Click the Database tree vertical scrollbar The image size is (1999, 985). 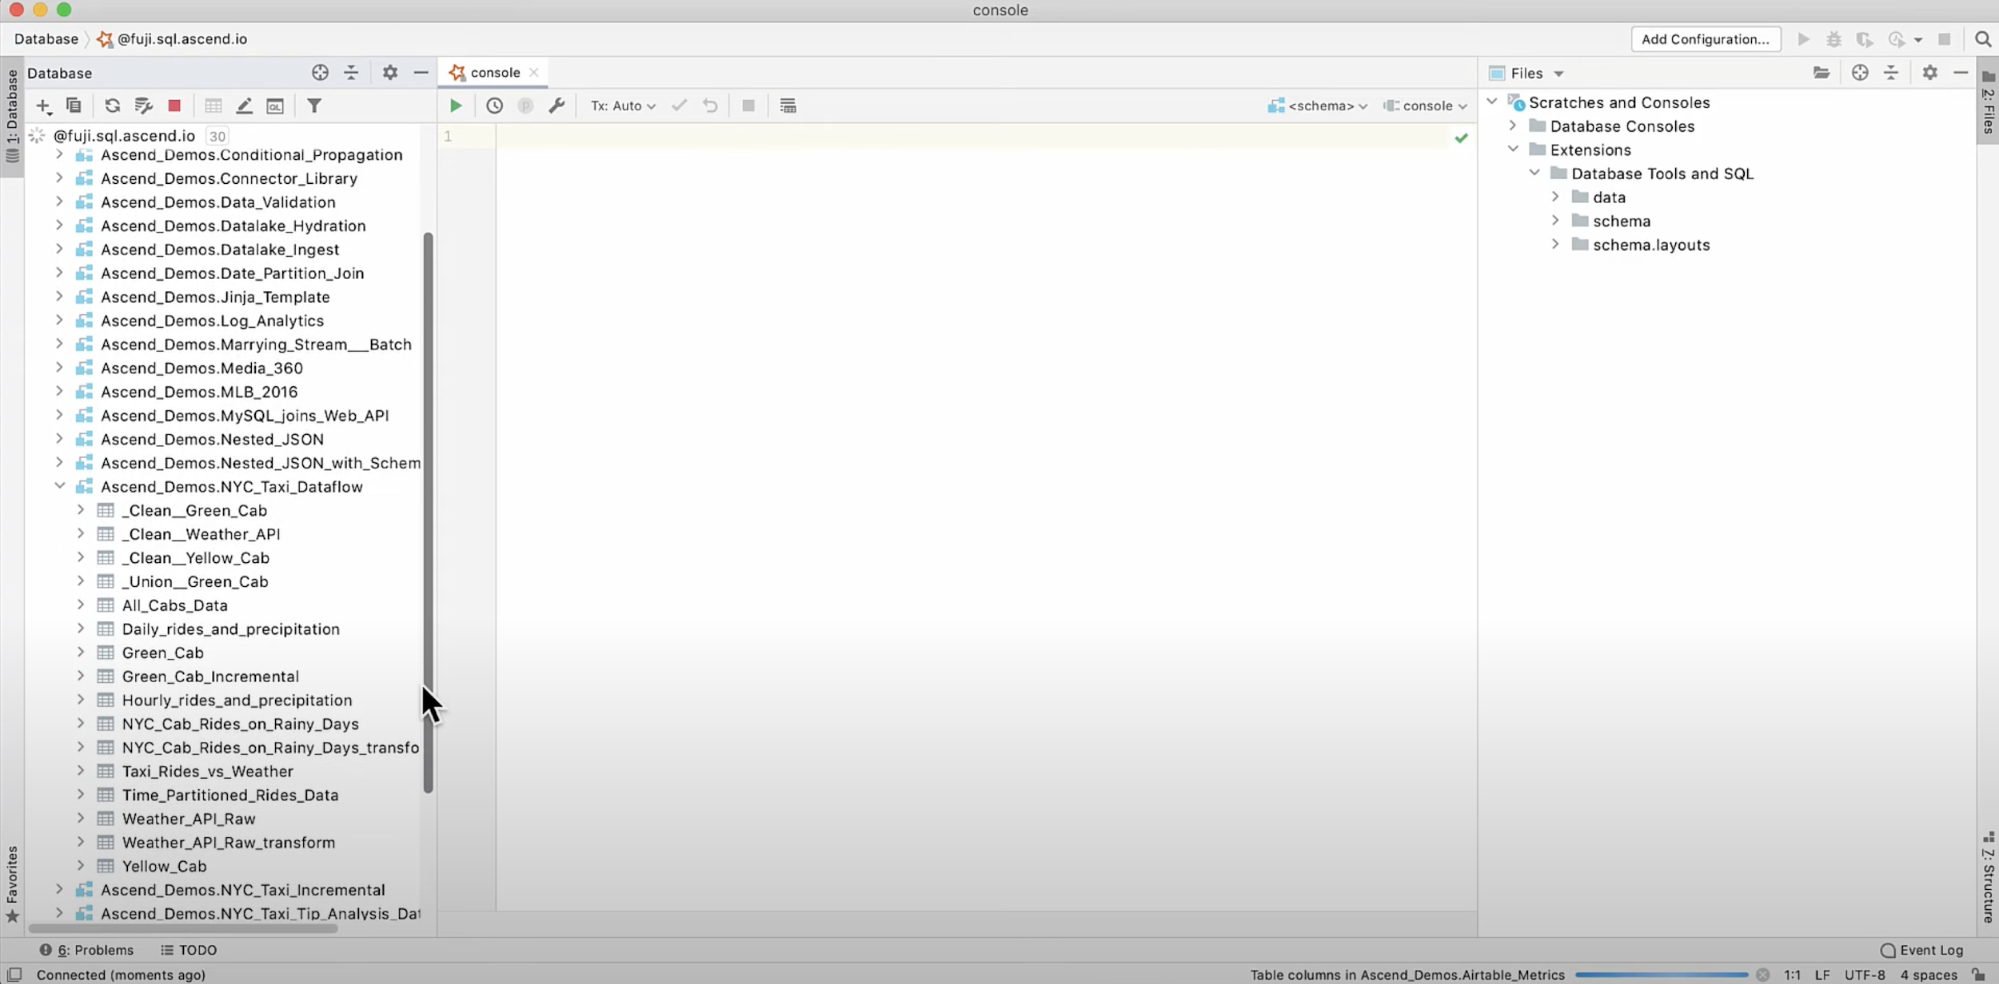428,513
